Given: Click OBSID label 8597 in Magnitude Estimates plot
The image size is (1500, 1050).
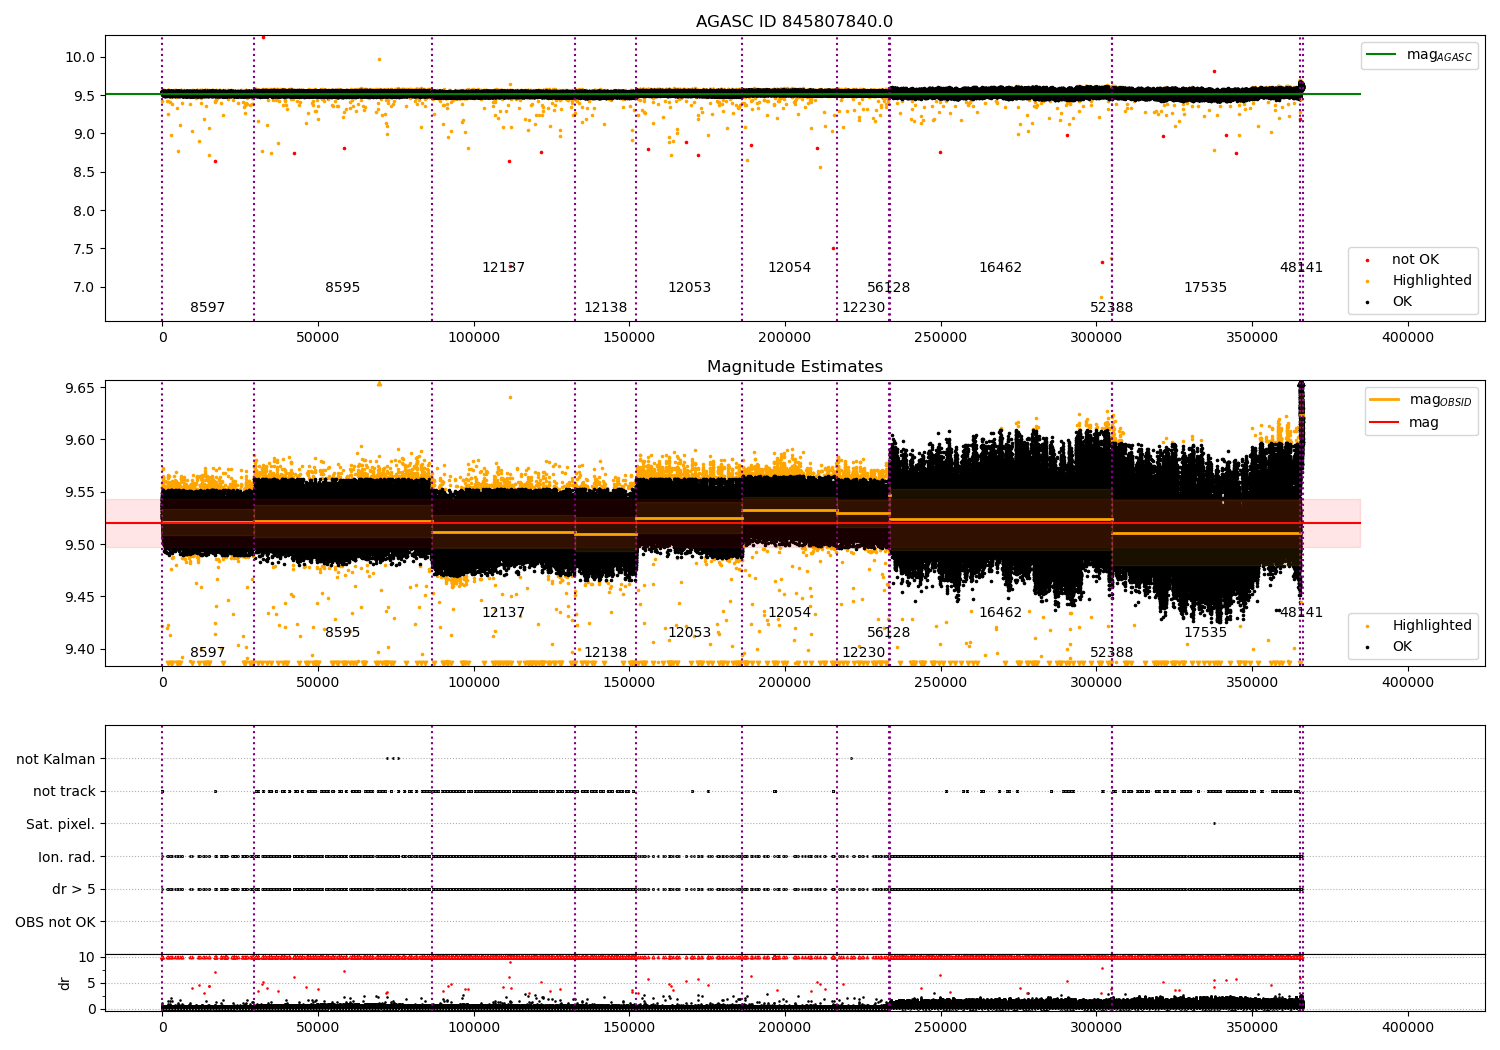Looking at the screenshot, I should click(x=208, y=652).
